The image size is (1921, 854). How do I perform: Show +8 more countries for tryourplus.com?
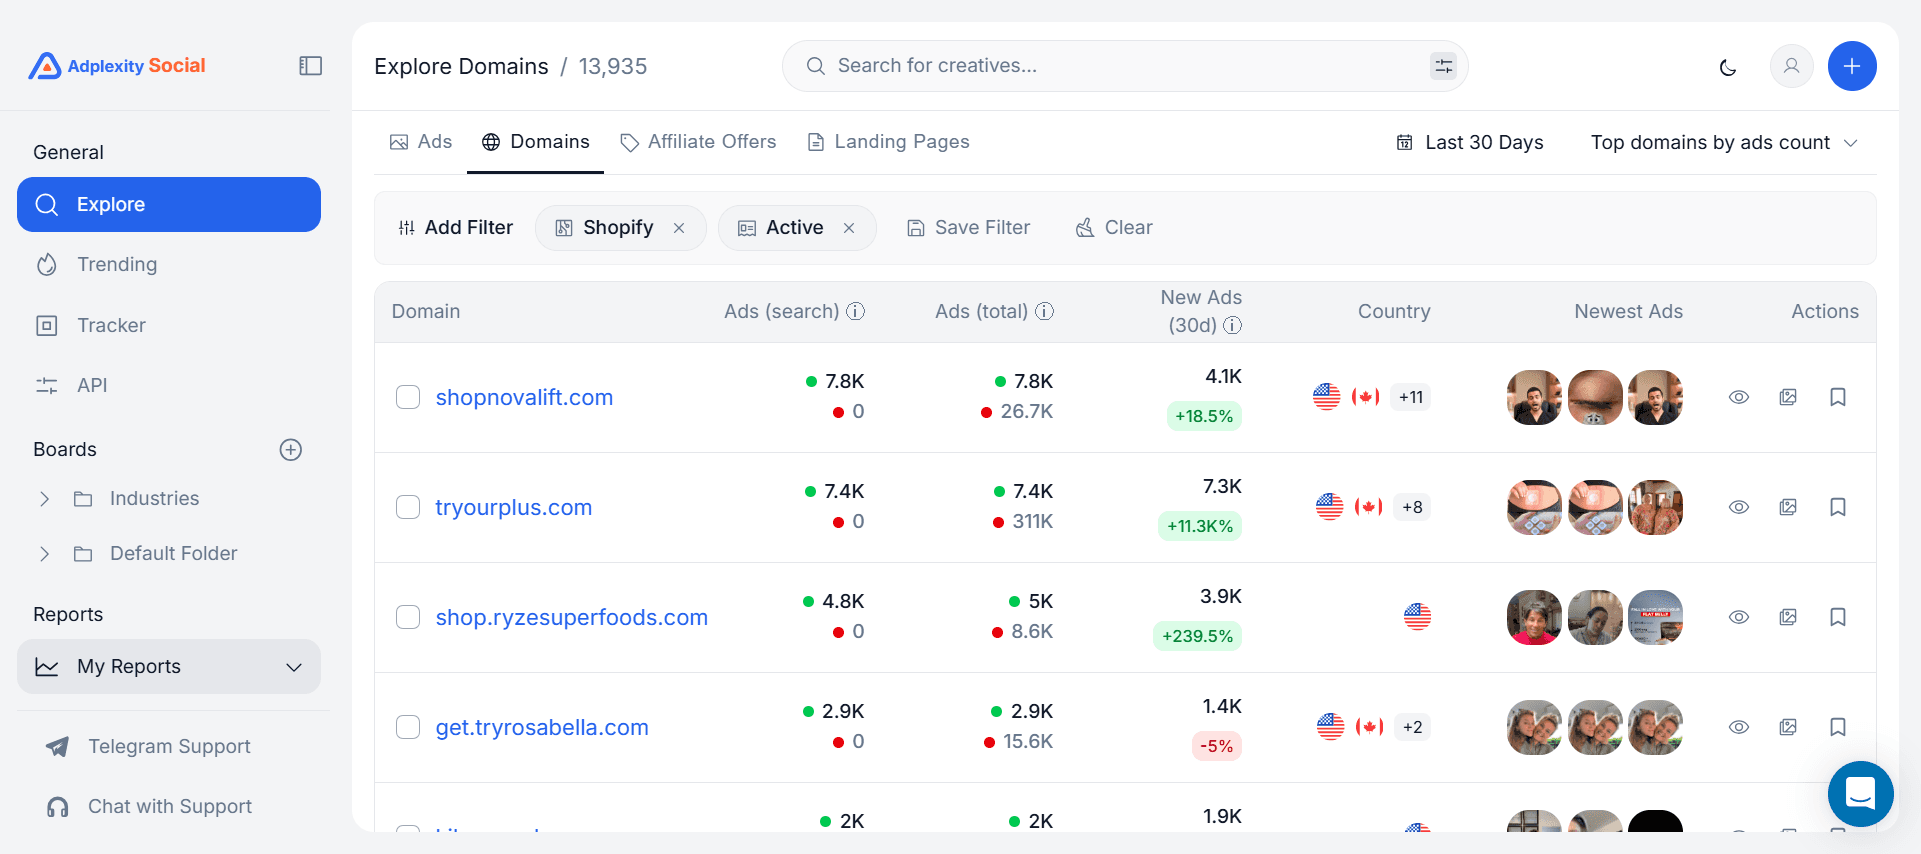point(1412,507)
